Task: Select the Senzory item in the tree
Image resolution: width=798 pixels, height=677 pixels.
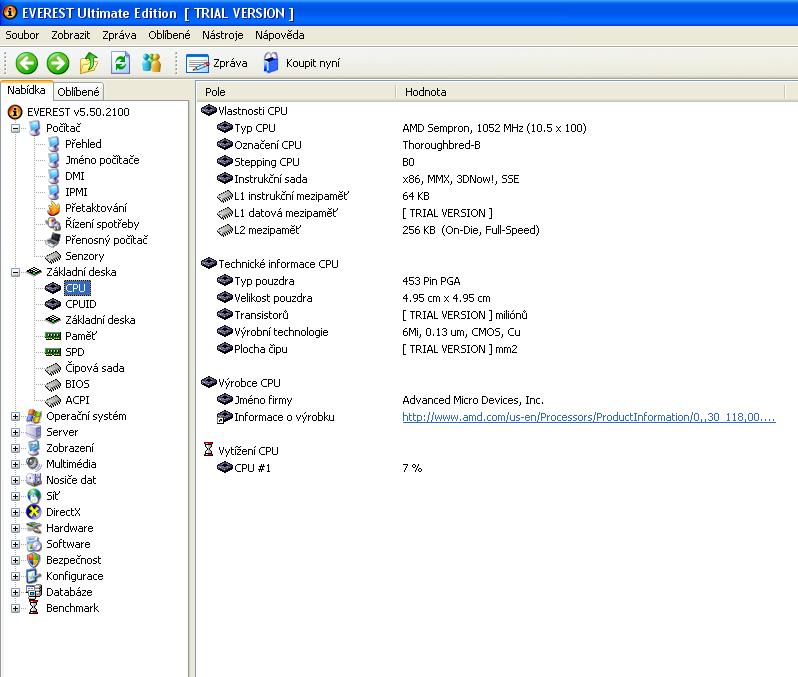Action: point(84,256)
